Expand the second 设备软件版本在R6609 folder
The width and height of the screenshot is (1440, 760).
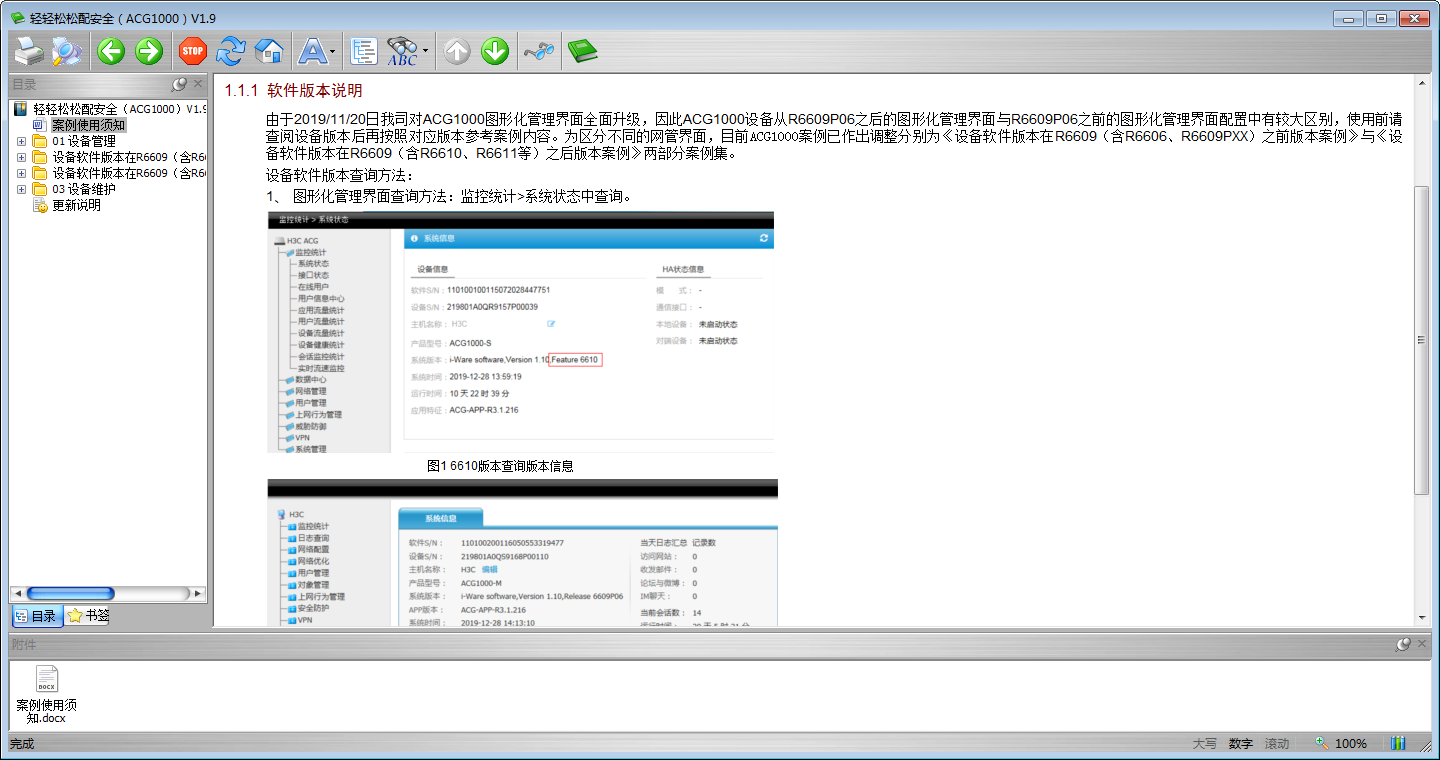point(21,173)
